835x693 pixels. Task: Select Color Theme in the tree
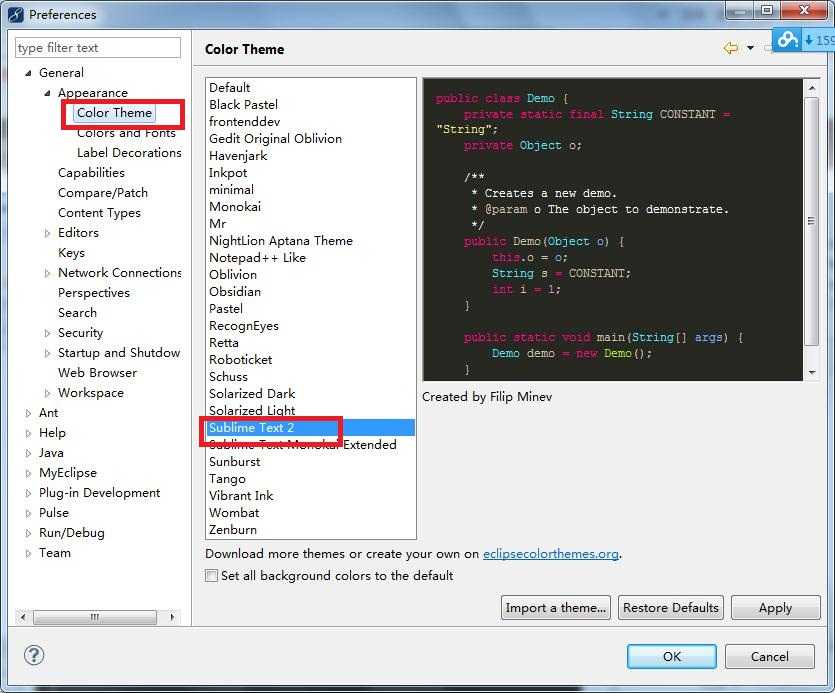[x=114, y=113]
